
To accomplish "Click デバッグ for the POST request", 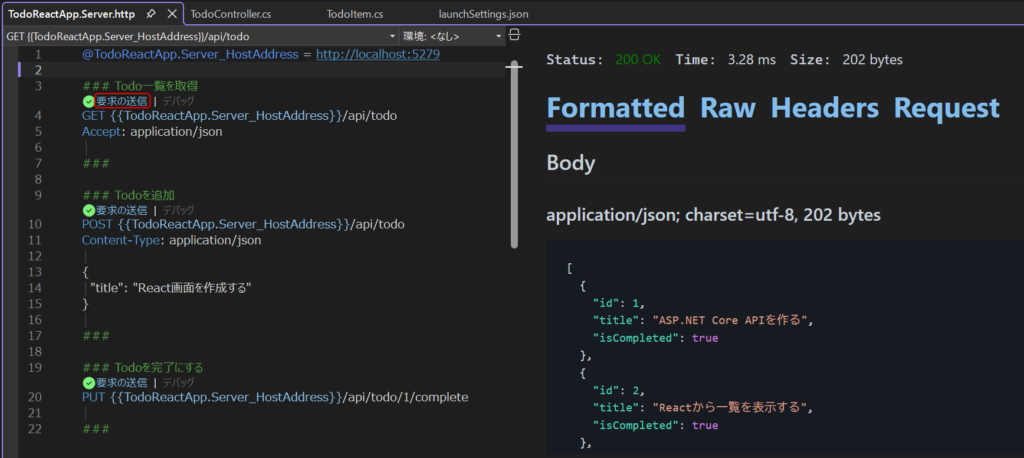I will coord(178,210).
